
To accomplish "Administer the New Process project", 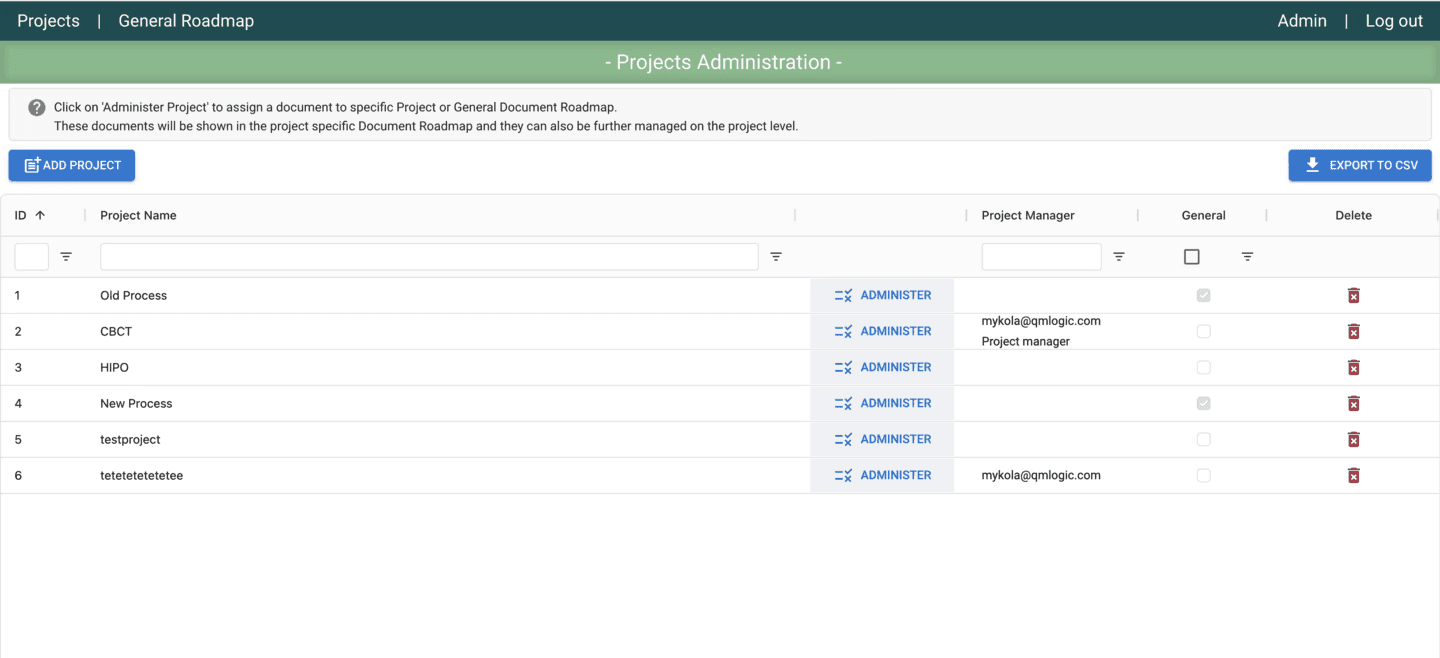I will (x=882, y=403).
